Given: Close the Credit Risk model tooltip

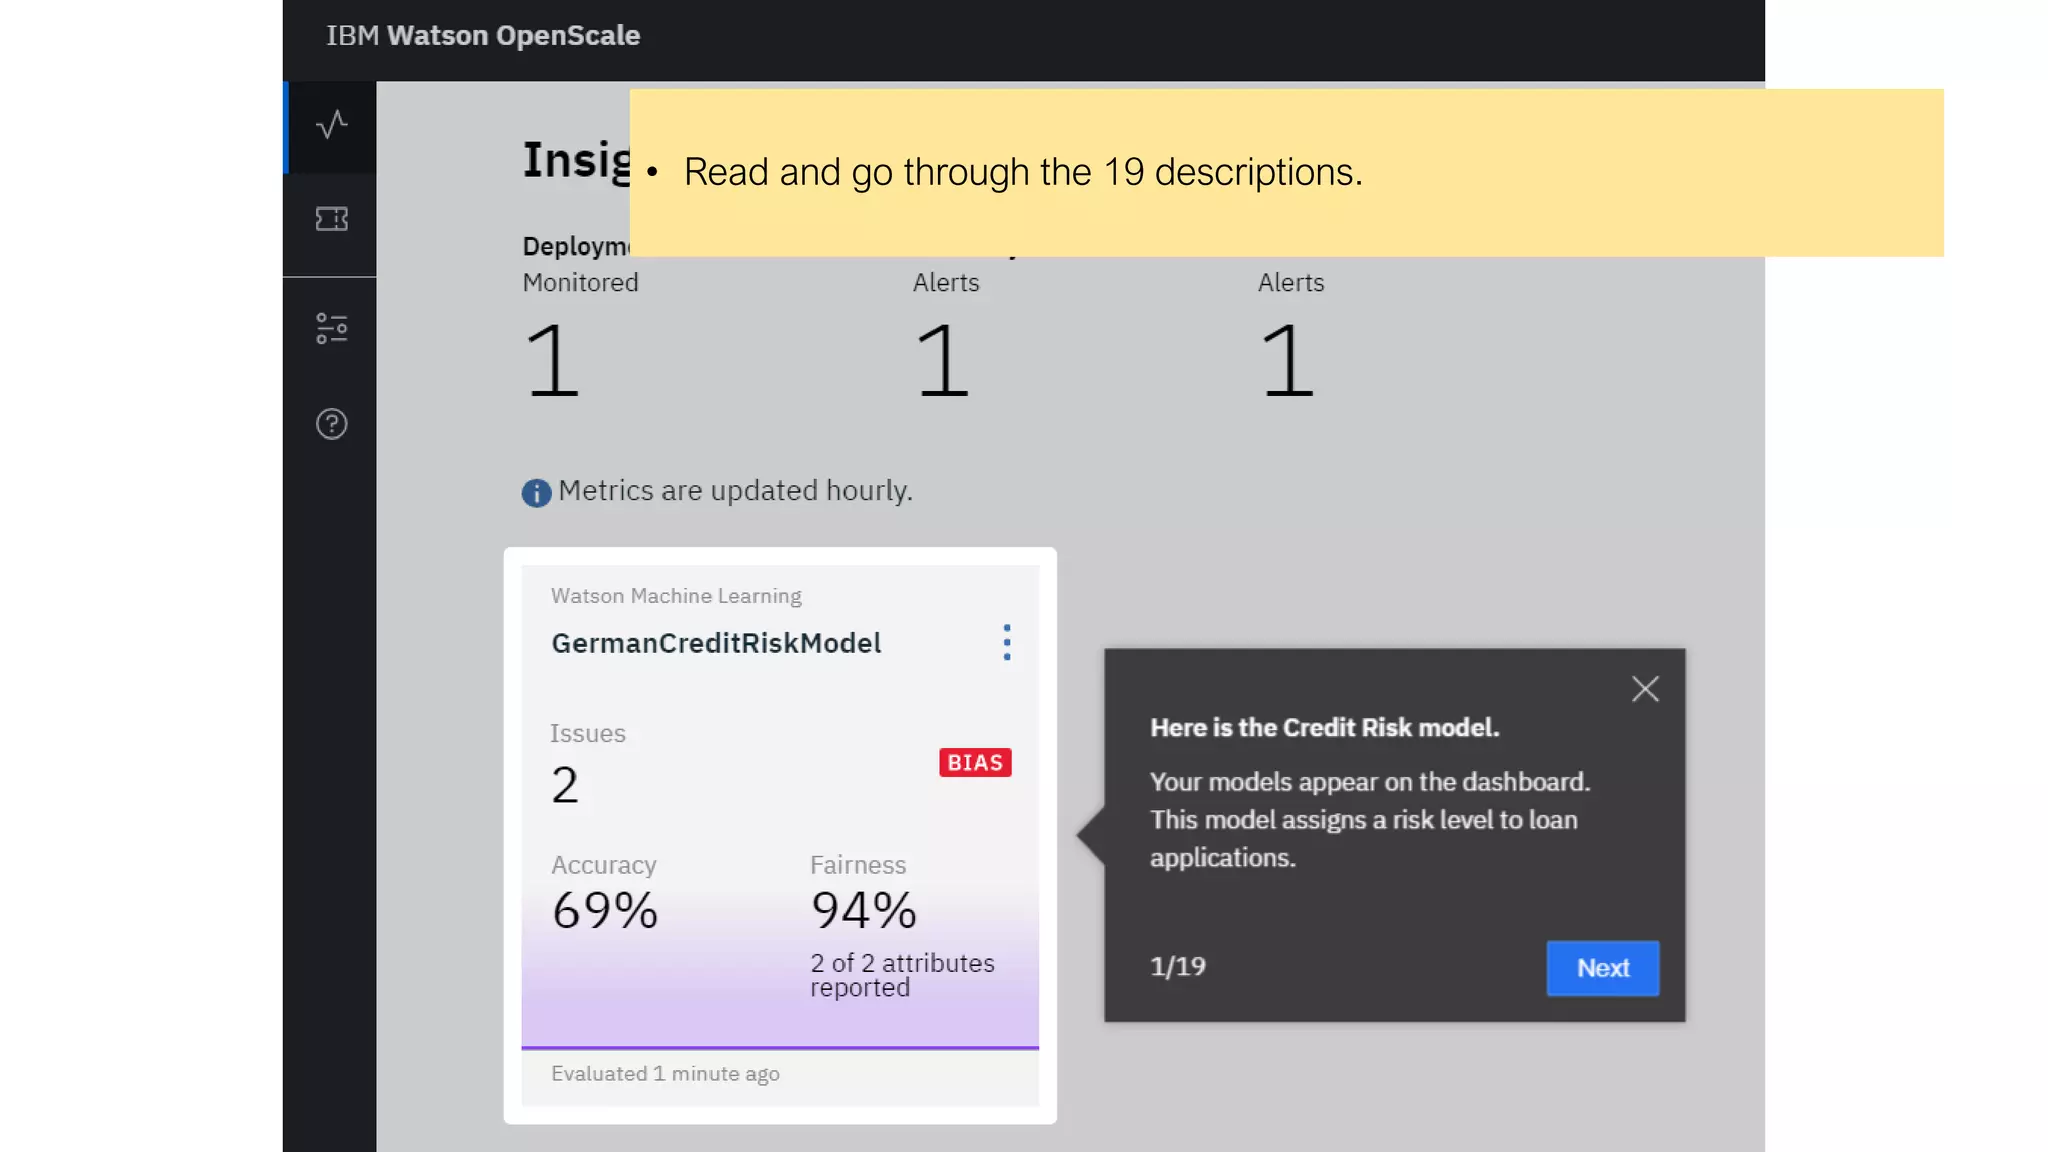Looking at the screenshot, I should point(1645,689).
